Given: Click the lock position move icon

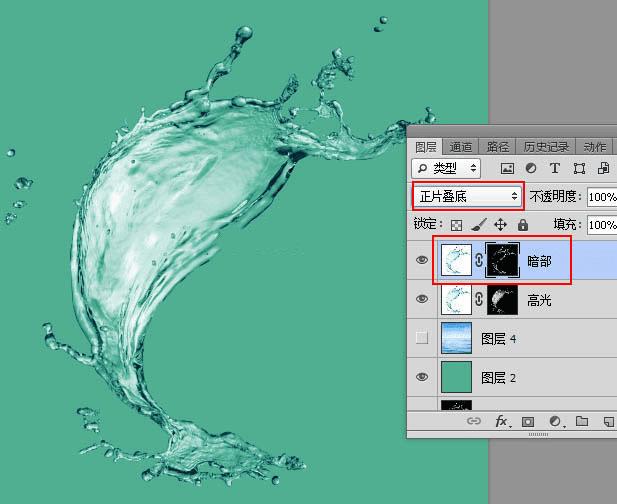Looking at the screenshot, I should (501, 225).
